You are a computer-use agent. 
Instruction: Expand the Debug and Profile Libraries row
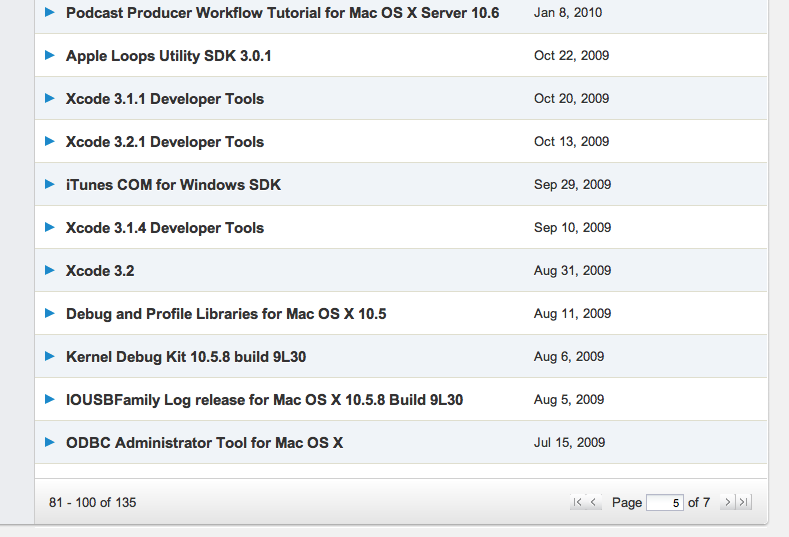(x=50, y=314)
